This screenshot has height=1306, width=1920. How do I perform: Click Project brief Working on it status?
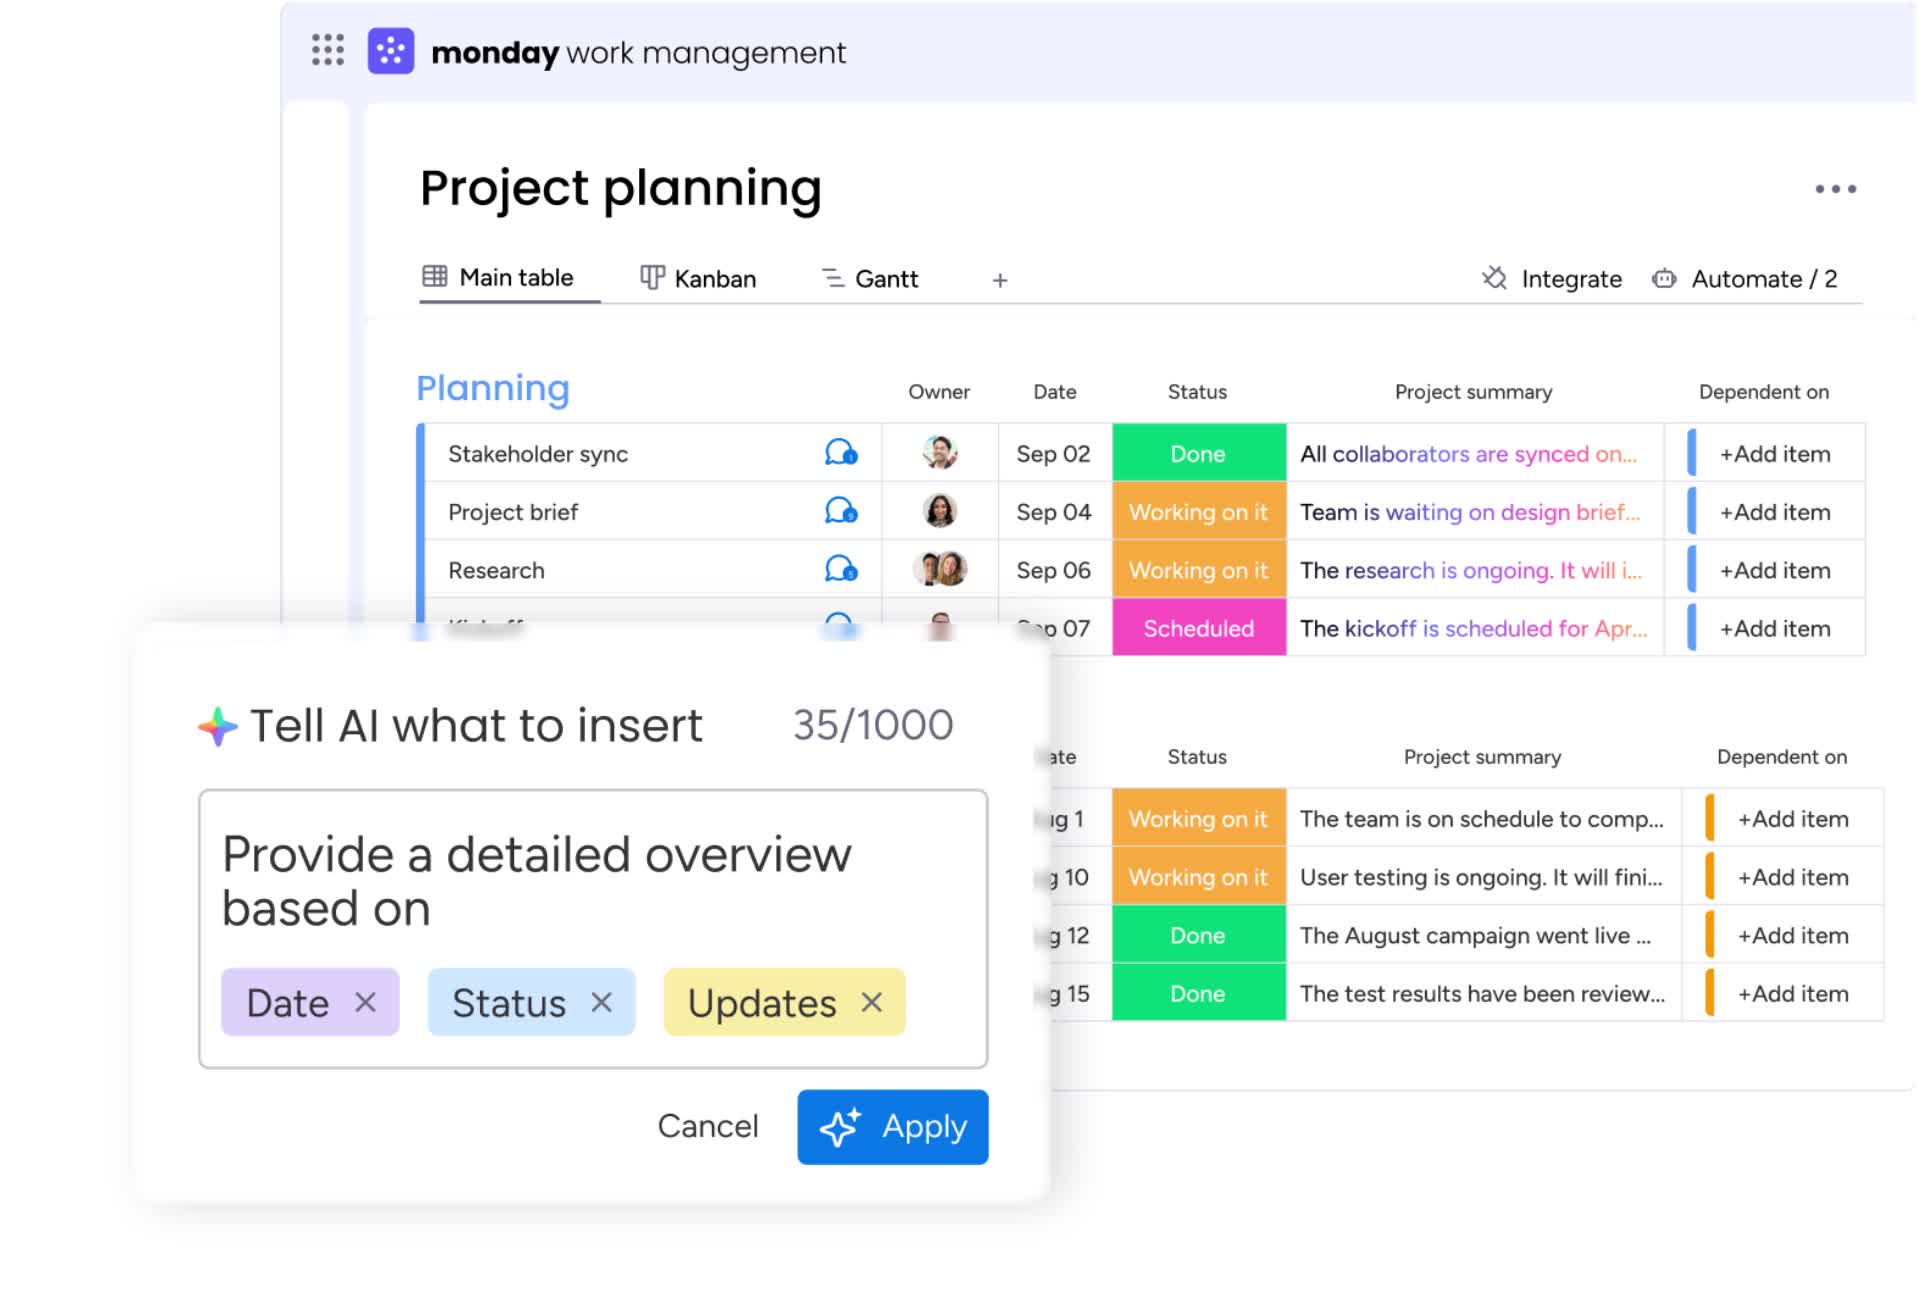click(1198, 511)
